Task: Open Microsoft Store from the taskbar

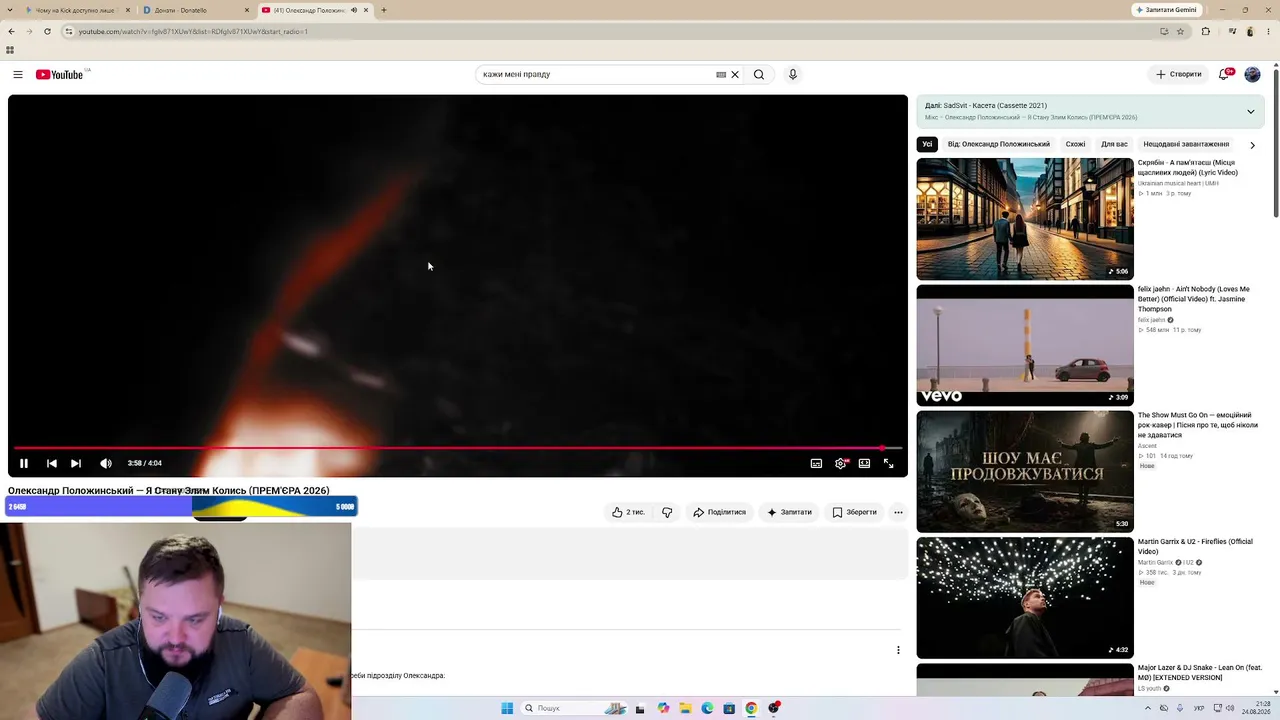Action: point(729,708)
